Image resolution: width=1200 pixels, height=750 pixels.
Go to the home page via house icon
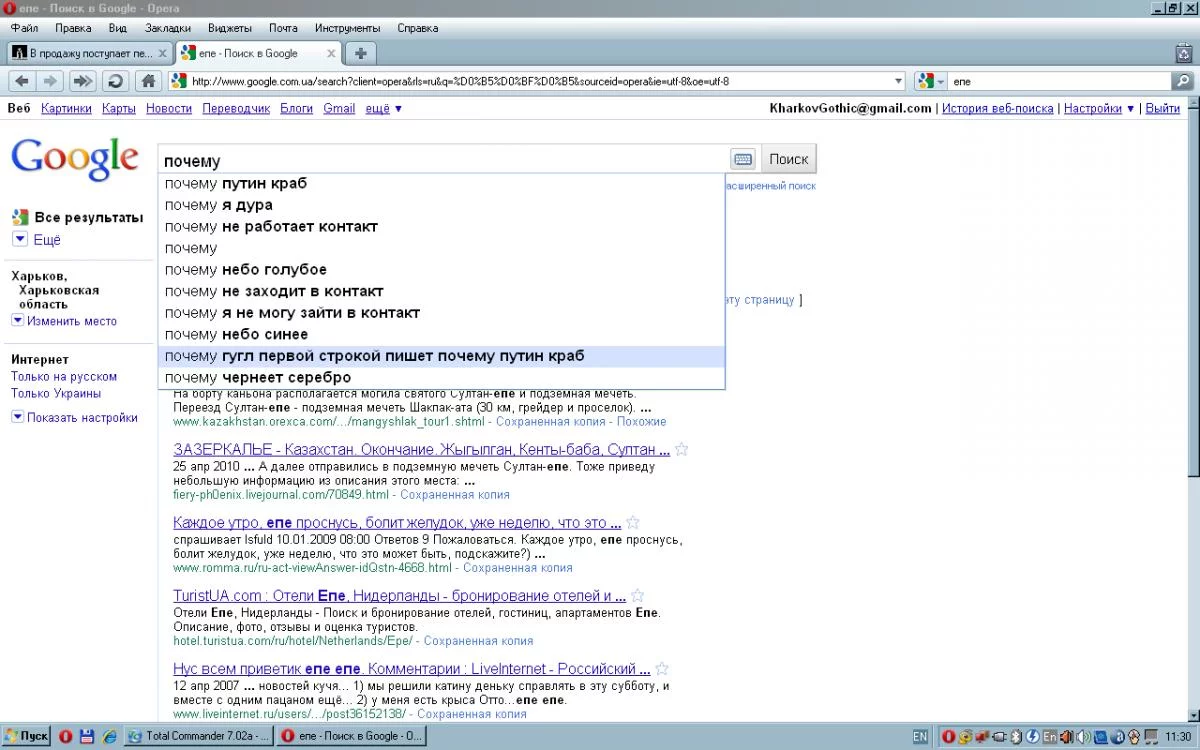tap(147, 81)
